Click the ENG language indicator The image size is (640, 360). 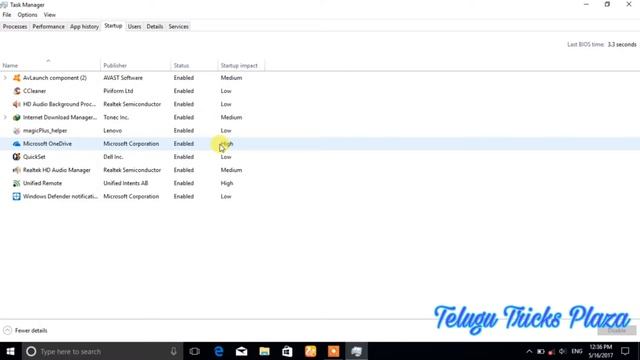click(x=577, y=351)
